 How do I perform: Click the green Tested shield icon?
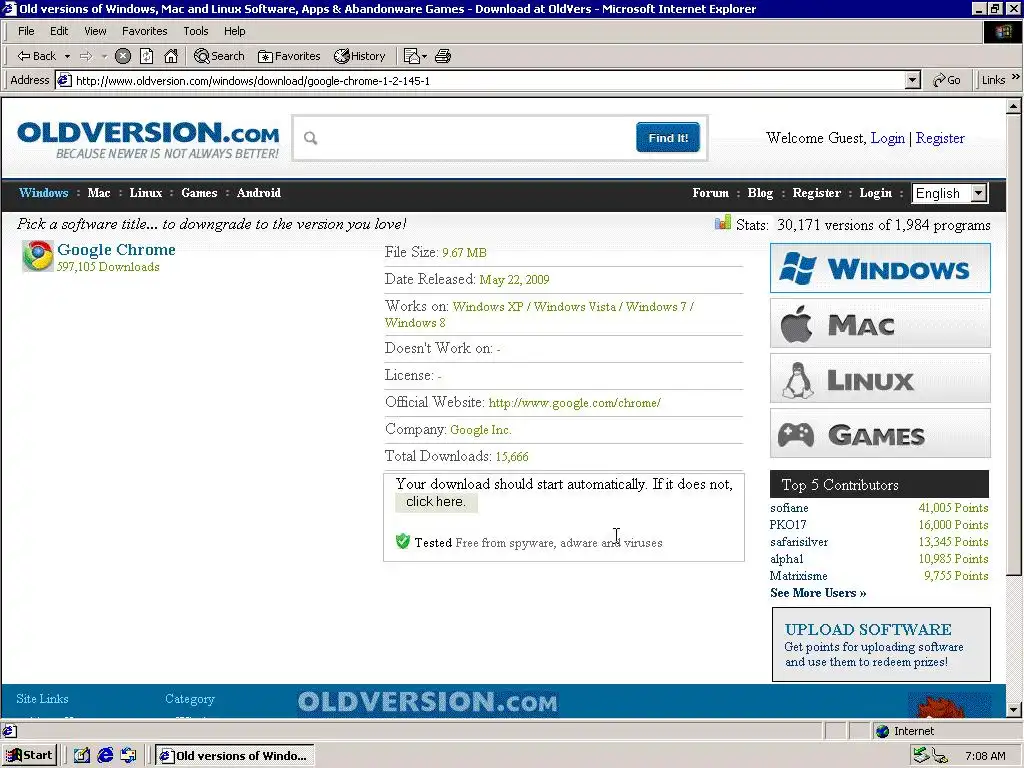403,541
